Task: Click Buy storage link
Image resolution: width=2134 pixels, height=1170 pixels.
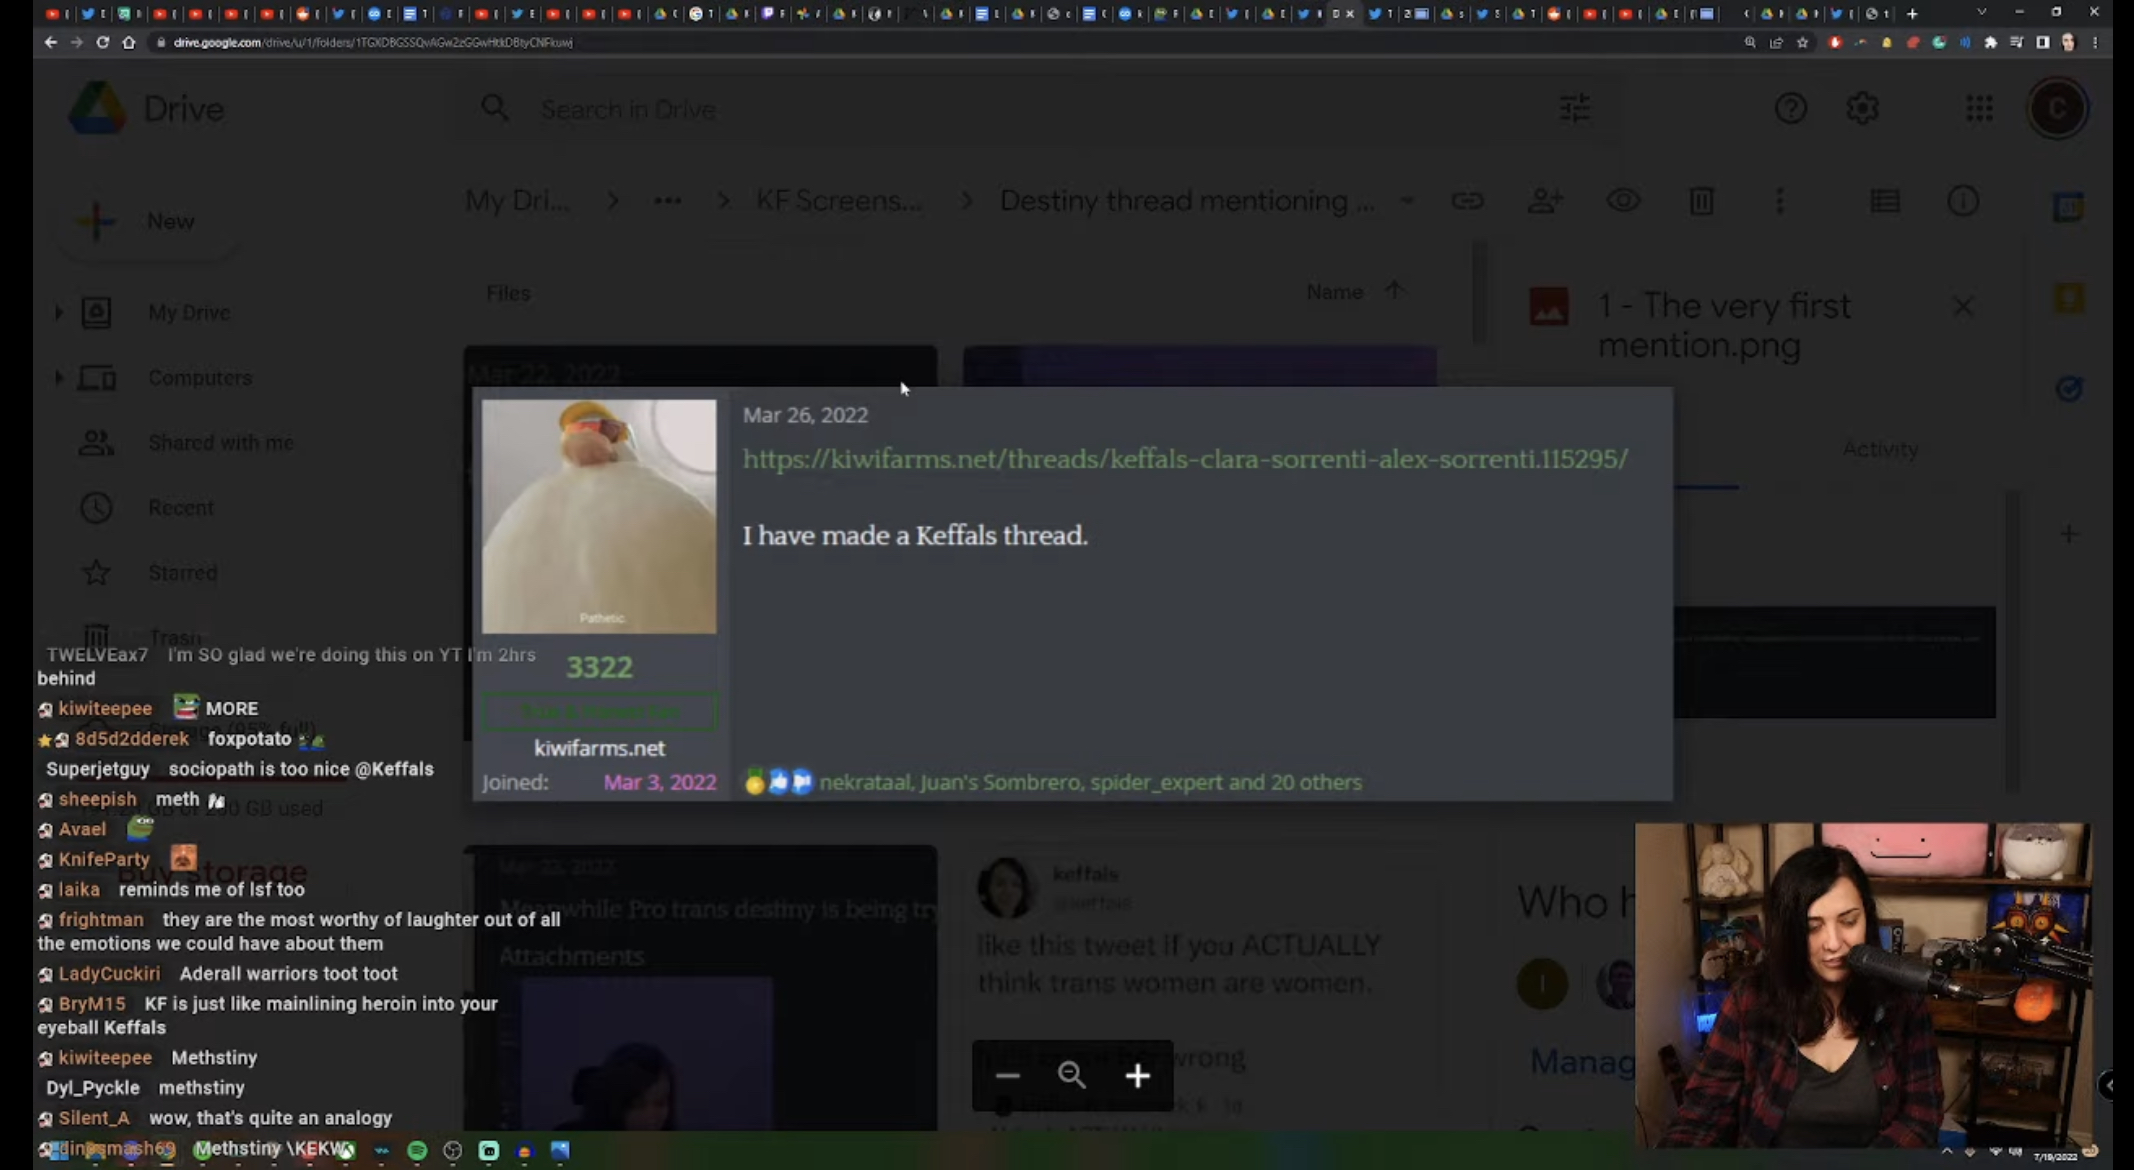Action: tap(213, 871)
